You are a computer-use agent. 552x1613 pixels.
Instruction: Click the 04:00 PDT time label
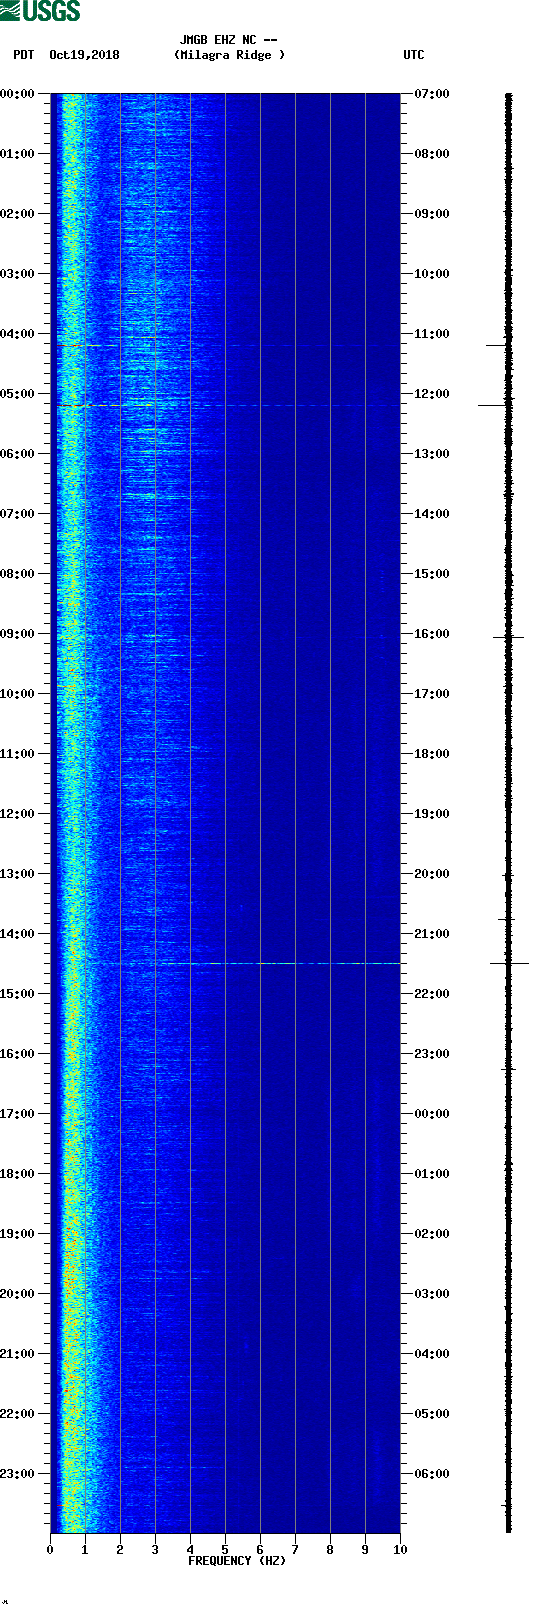pos(17,334)
